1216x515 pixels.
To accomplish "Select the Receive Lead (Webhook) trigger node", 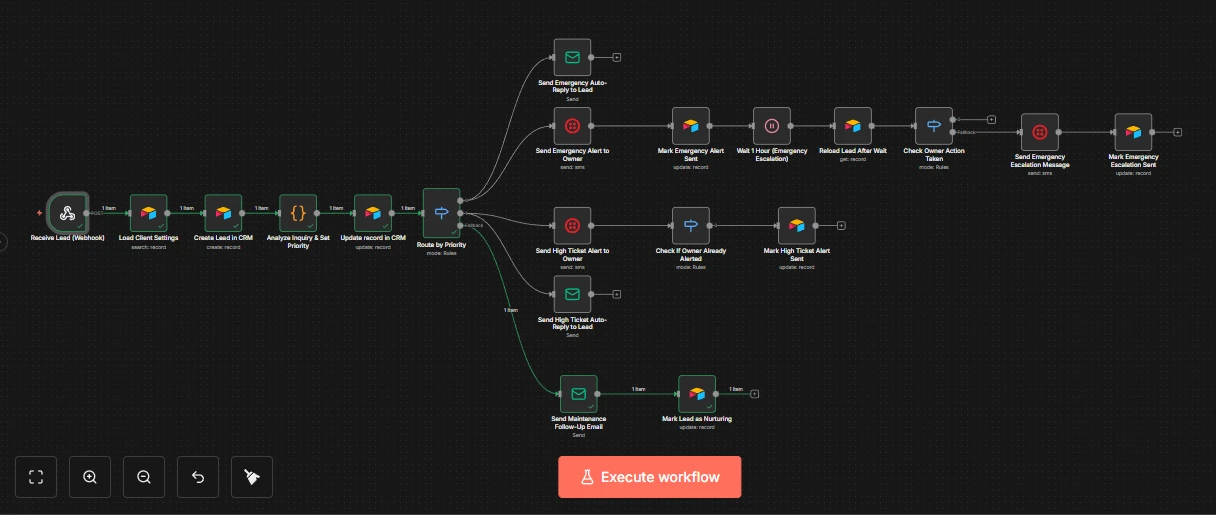I will [68, 213].
